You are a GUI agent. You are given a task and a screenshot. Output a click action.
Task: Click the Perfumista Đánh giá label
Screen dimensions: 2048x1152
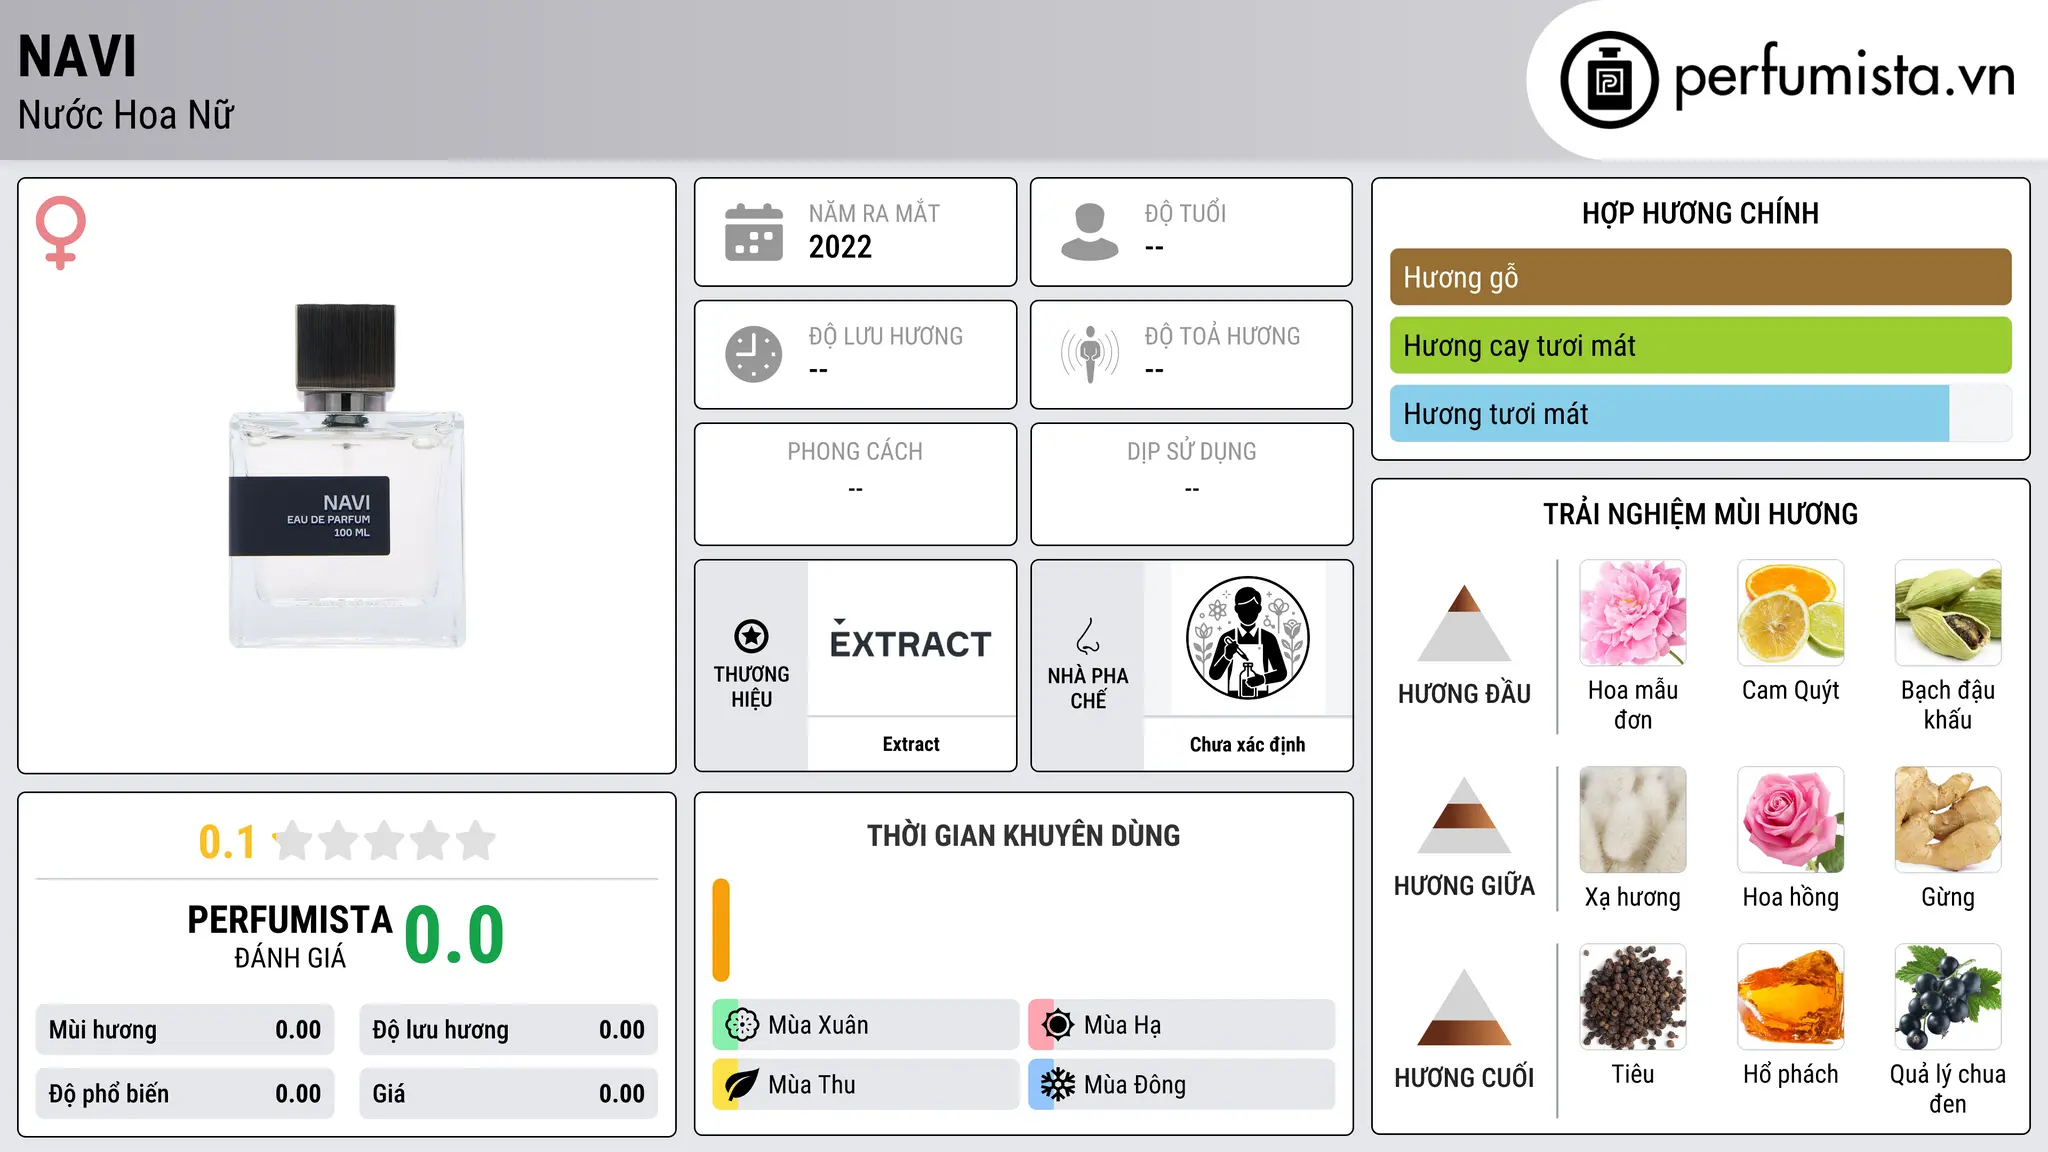pyautogui.click(x=290, y=936)
